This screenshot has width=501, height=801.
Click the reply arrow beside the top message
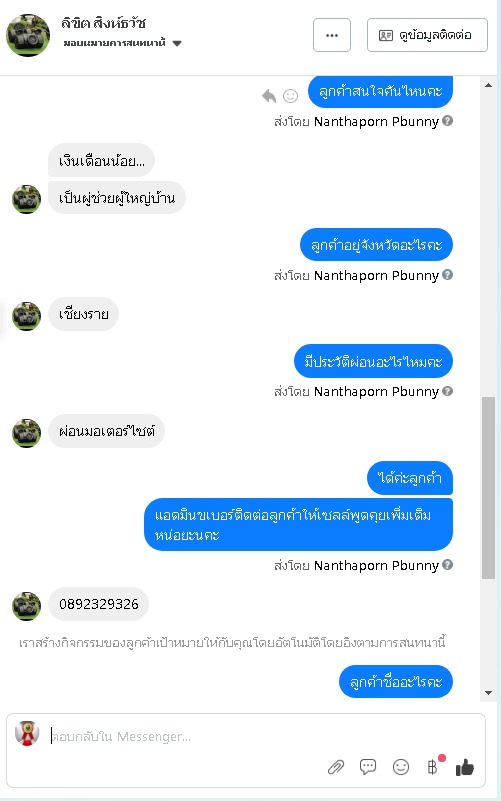[x=269, y=96]
